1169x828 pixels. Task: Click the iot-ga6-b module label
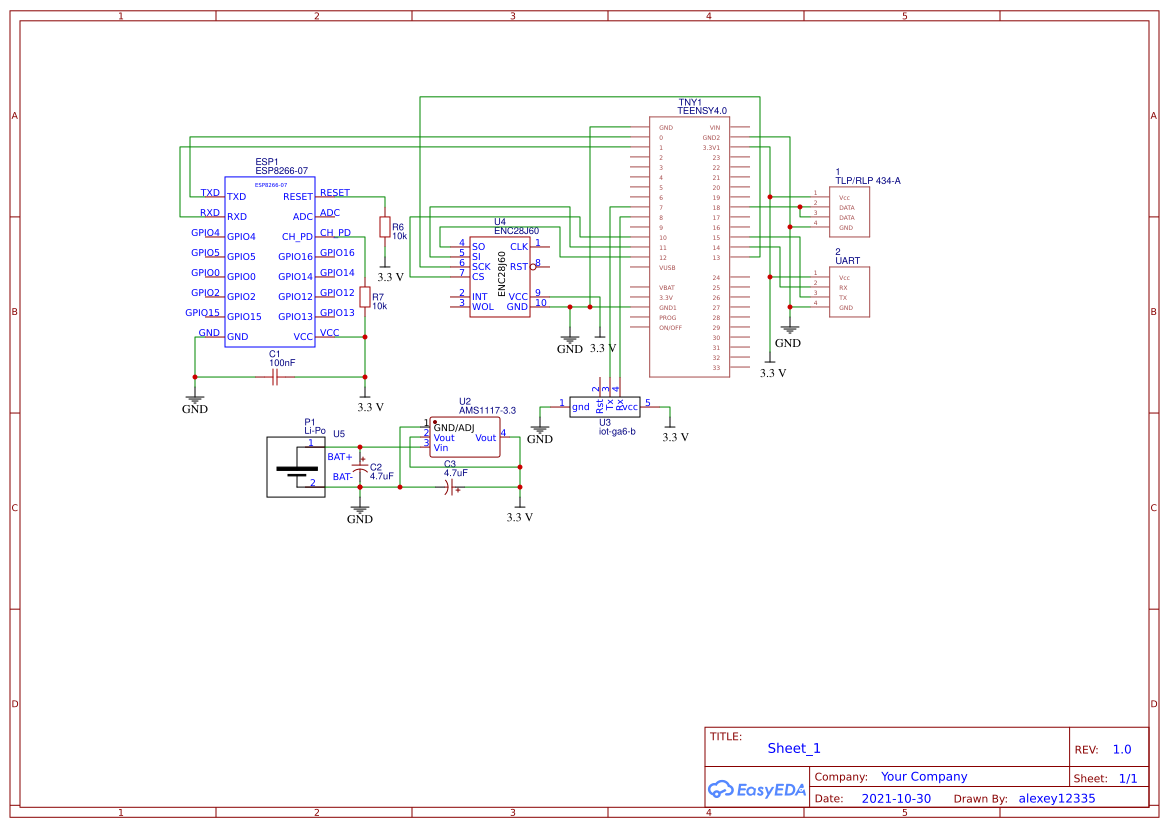coord(617,432)
